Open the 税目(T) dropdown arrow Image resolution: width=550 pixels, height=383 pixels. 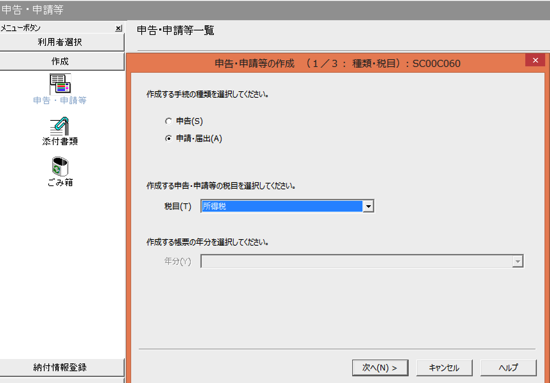368,206
